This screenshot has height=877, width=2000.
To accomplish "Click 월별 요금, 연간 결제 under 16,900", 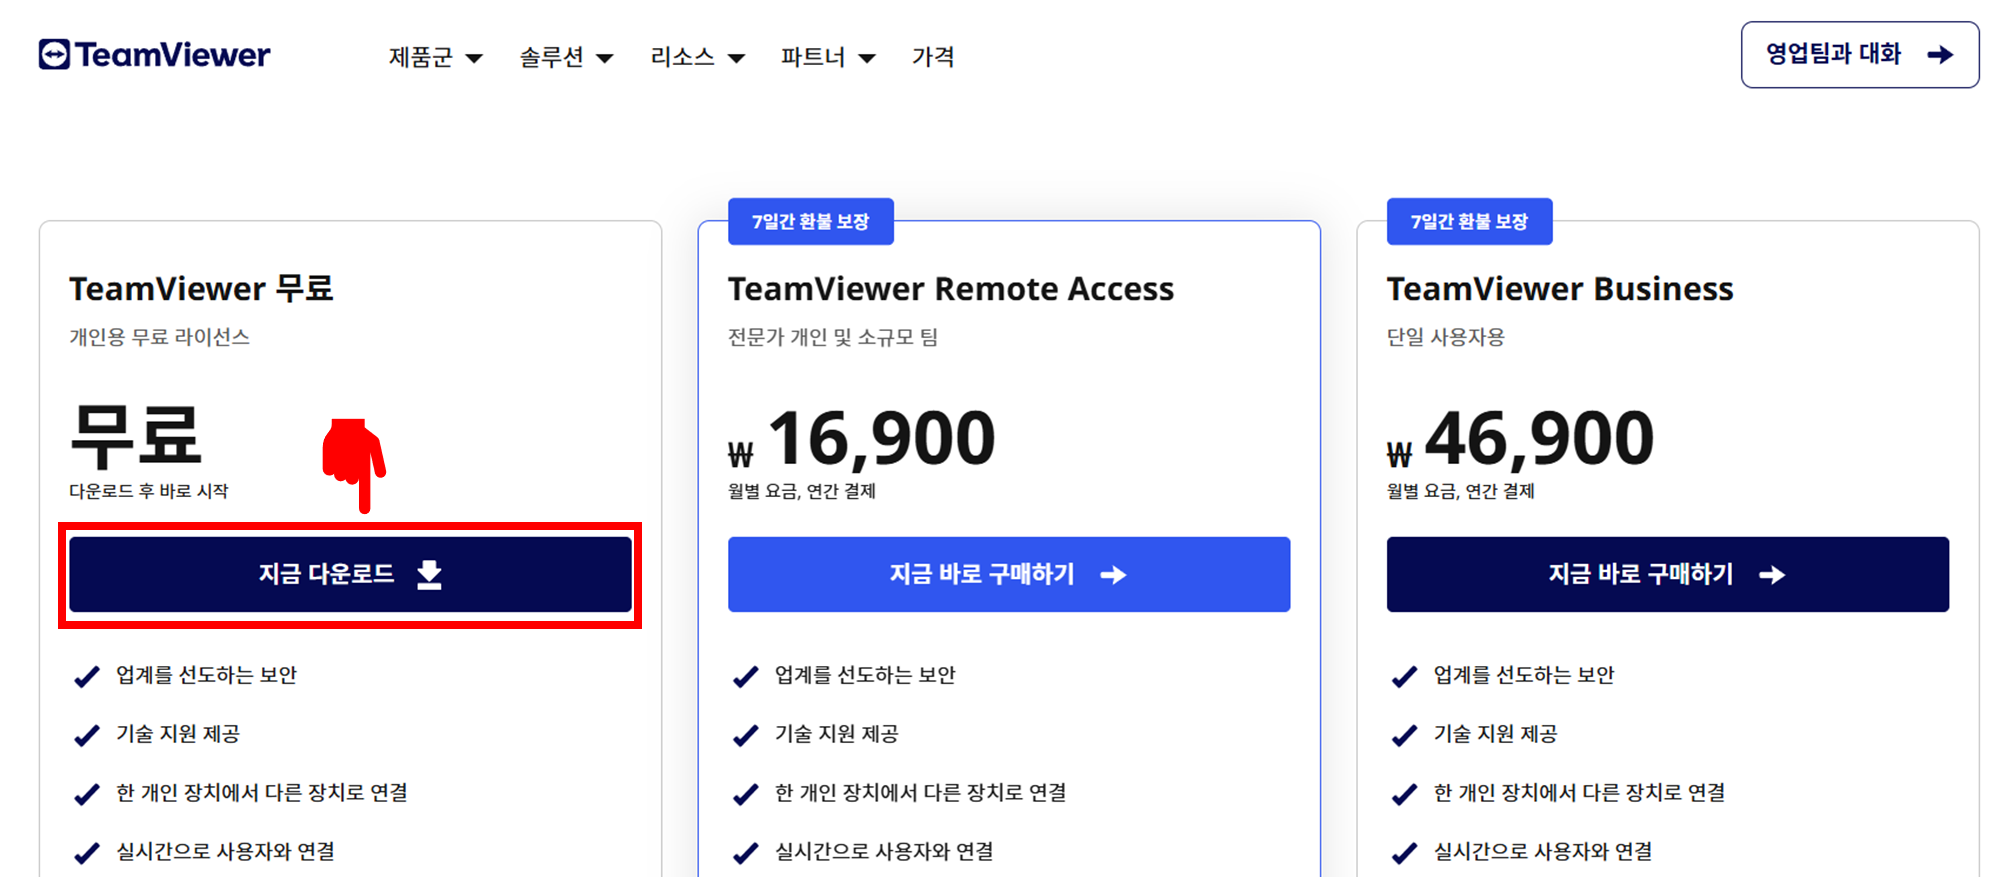I will tap(802, 491).
